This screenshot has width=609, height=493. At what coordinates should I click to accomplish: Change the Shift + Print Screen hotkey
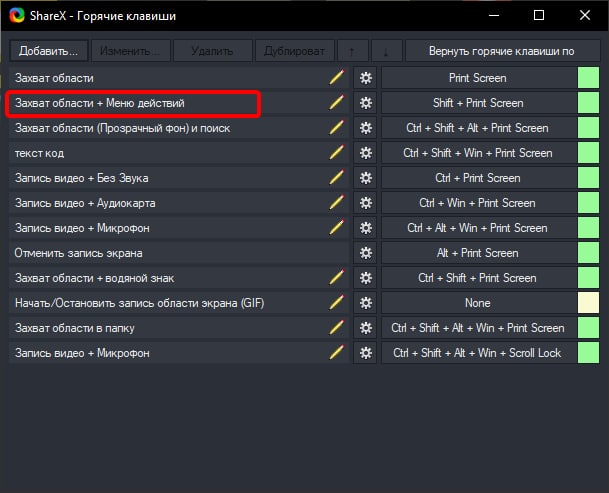(x=478, y=103)
